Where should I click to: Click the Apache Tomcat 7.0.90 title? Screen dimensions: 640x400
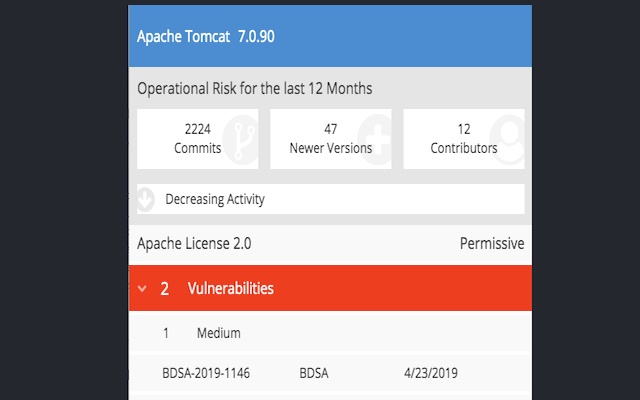tap(205, 36)
